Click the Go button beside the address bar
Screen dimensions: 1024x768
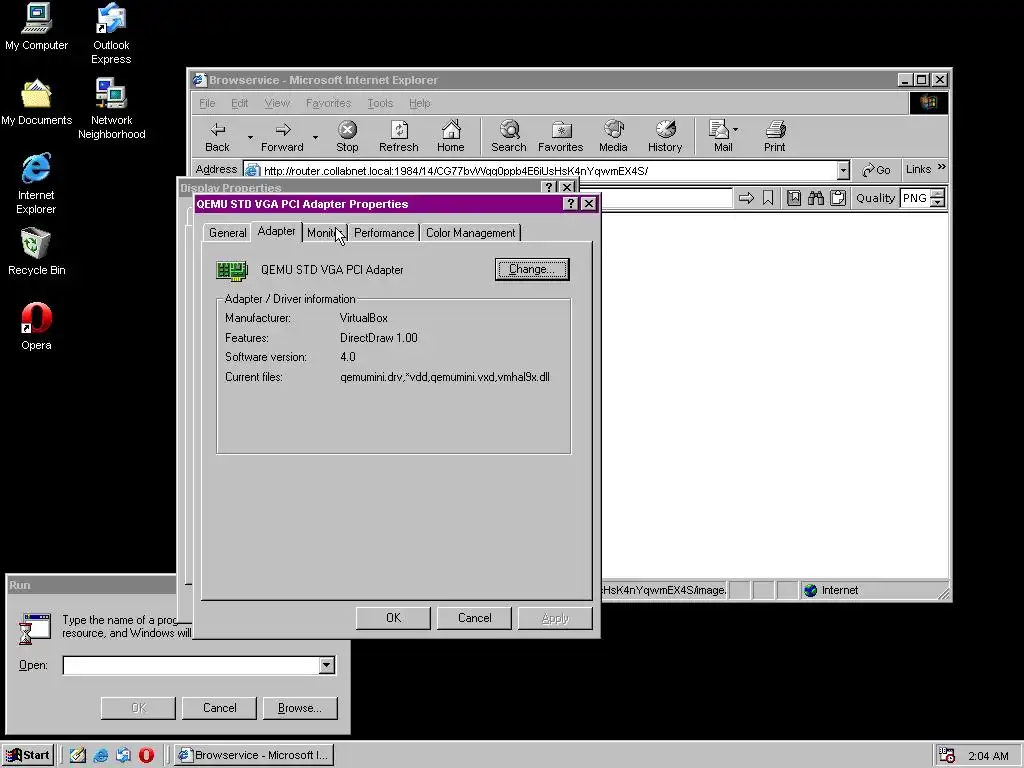[876, 170]
